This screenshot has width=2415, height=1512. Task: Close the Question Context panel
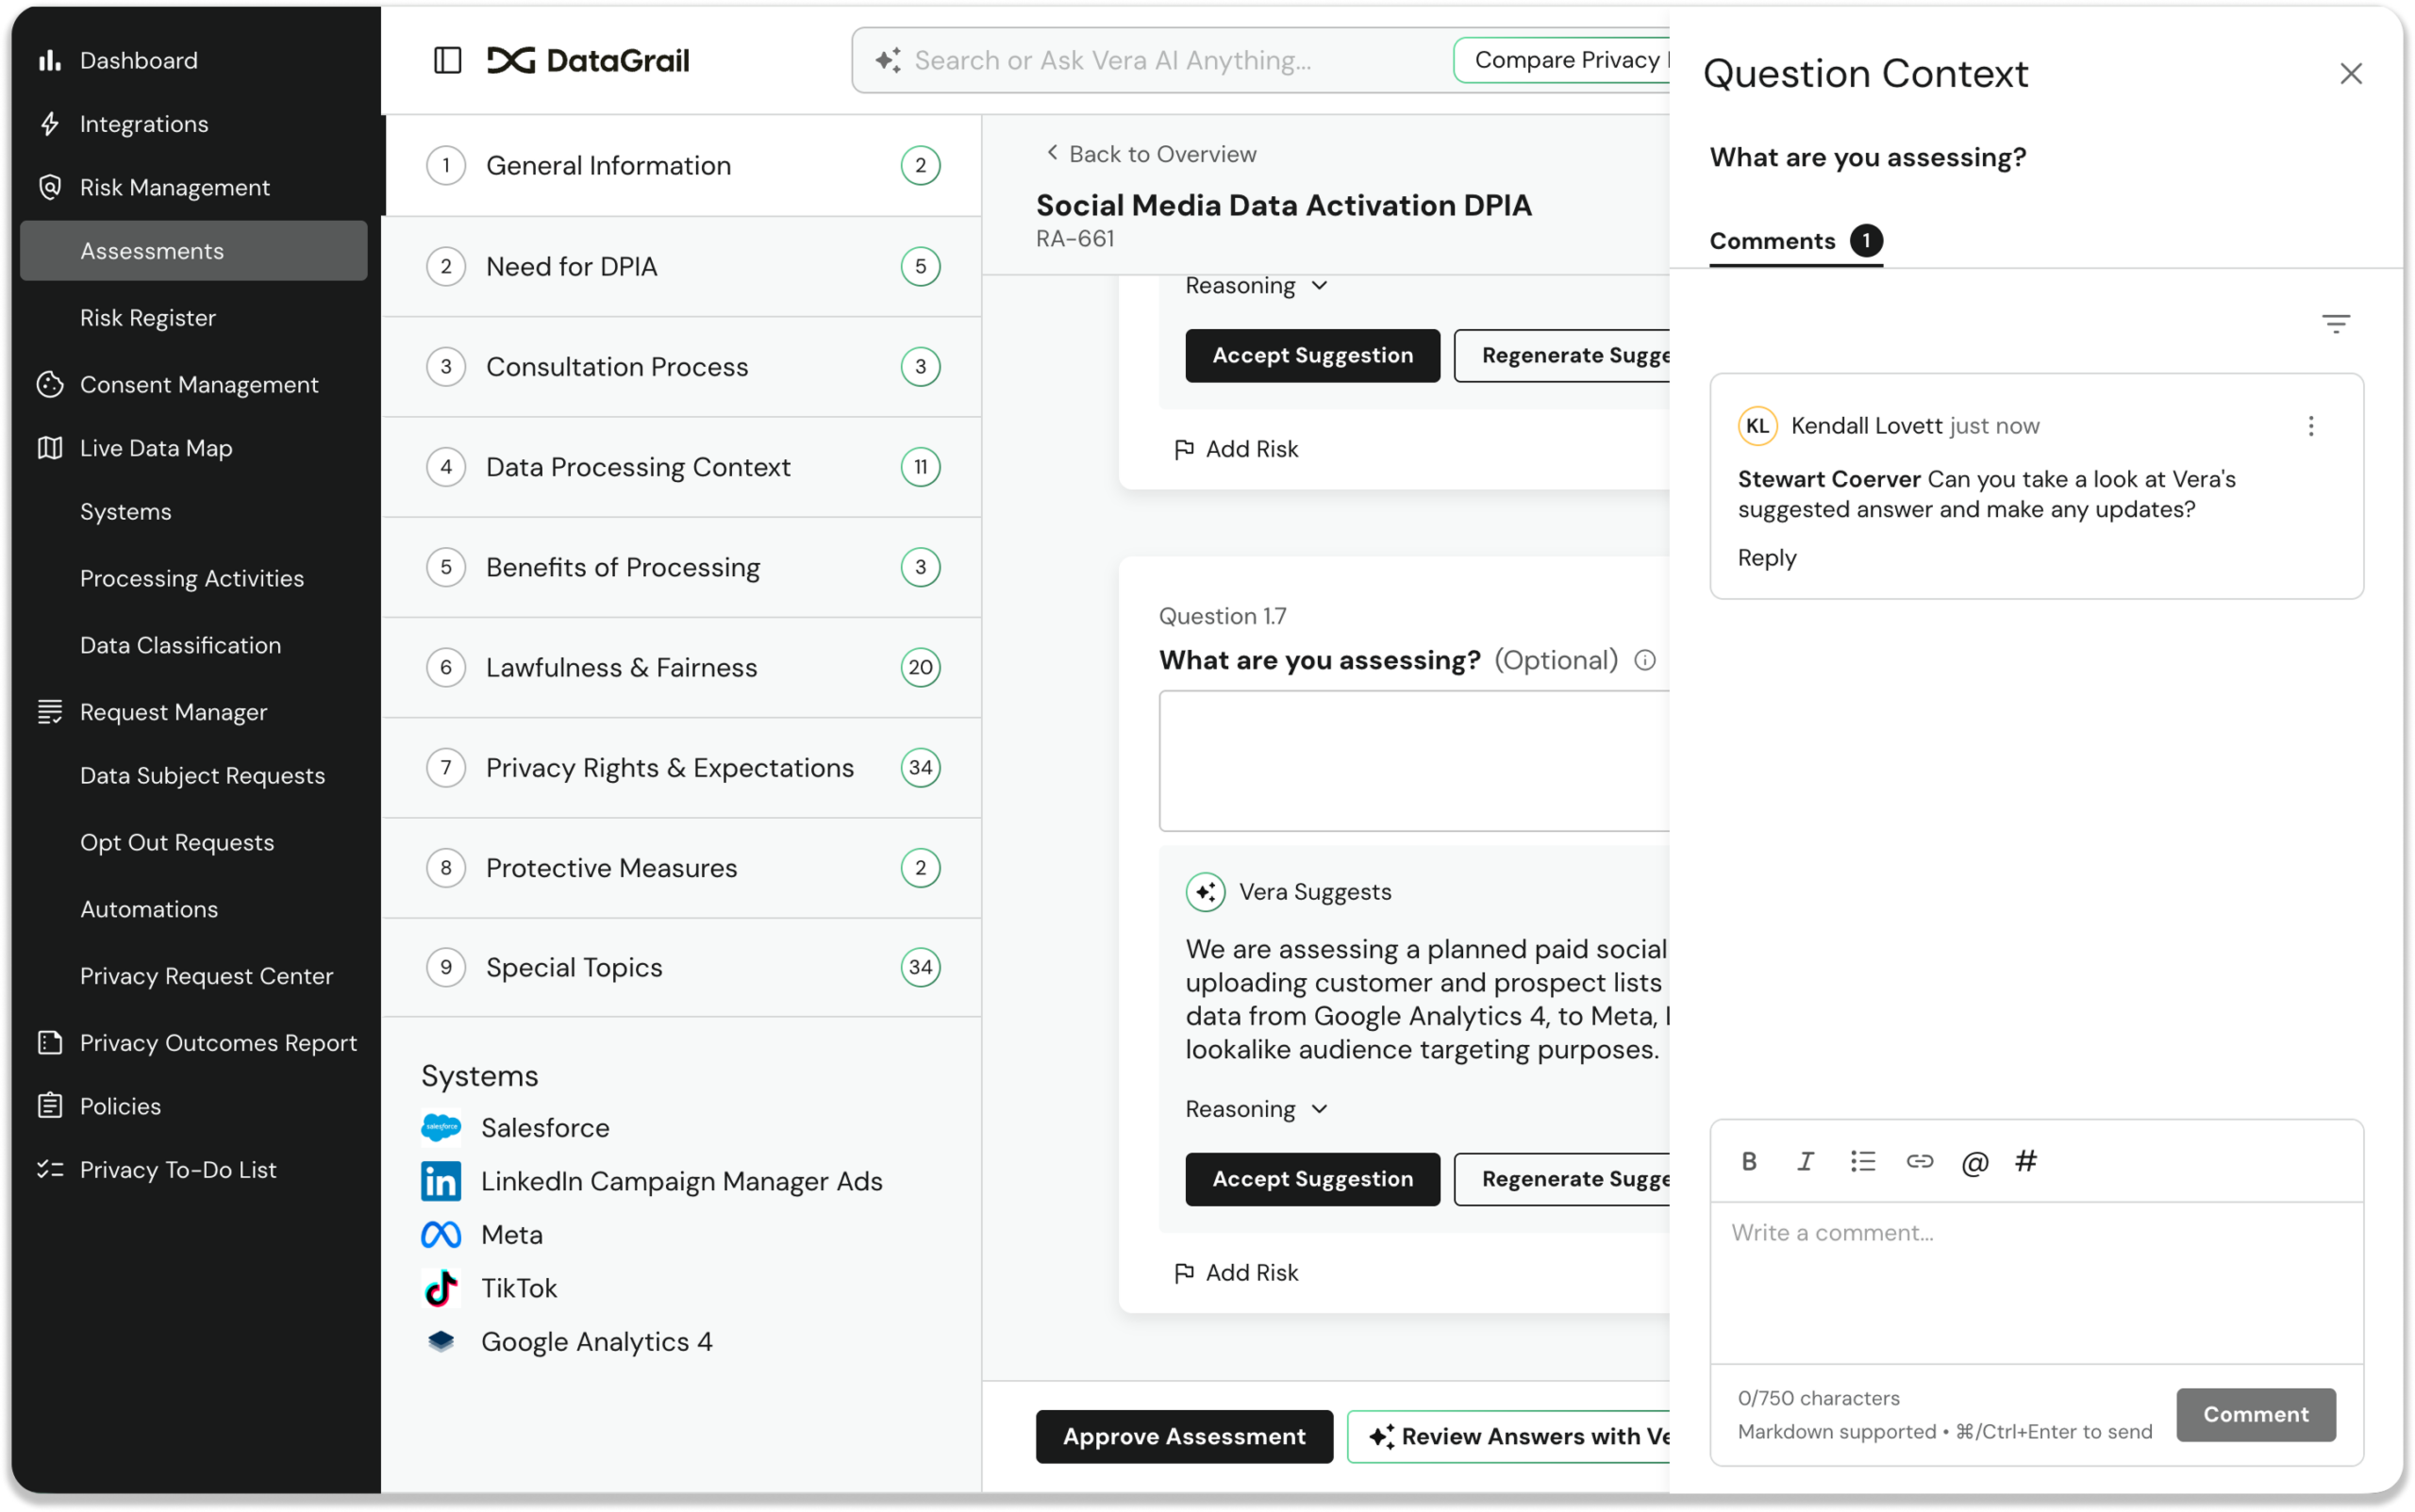[2351, 73]
